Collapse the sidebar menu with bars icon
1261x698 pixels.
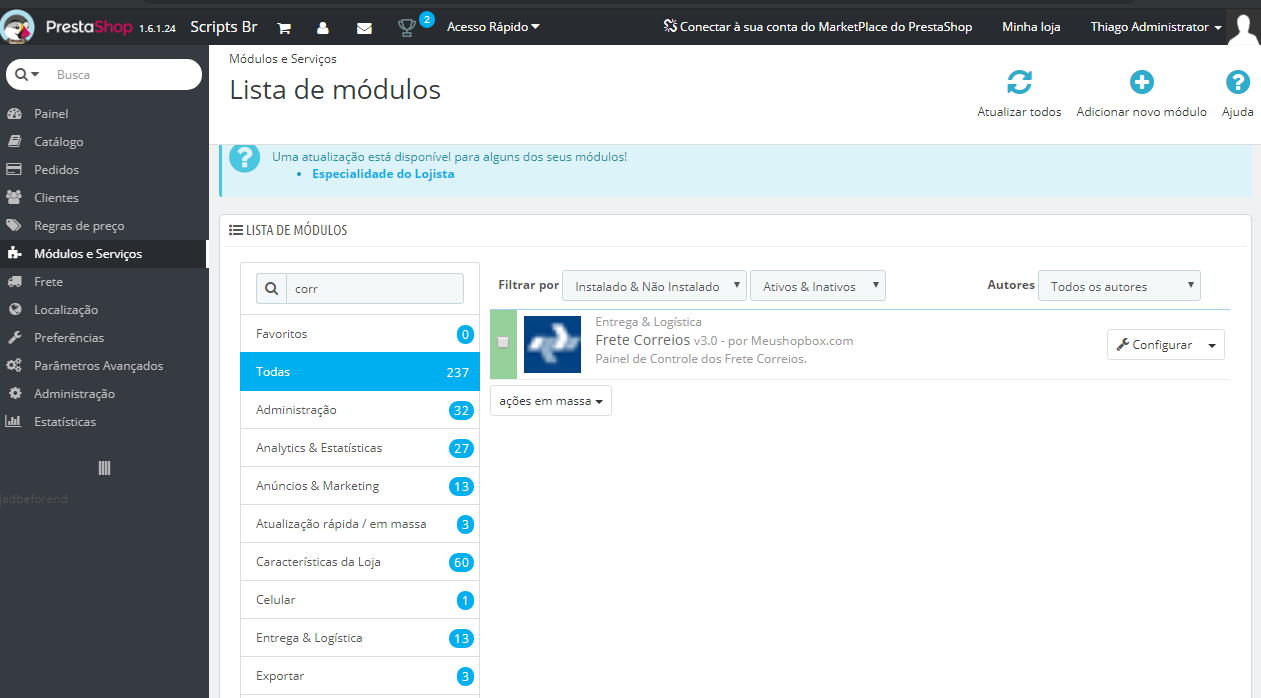click(x=104, y=468)
